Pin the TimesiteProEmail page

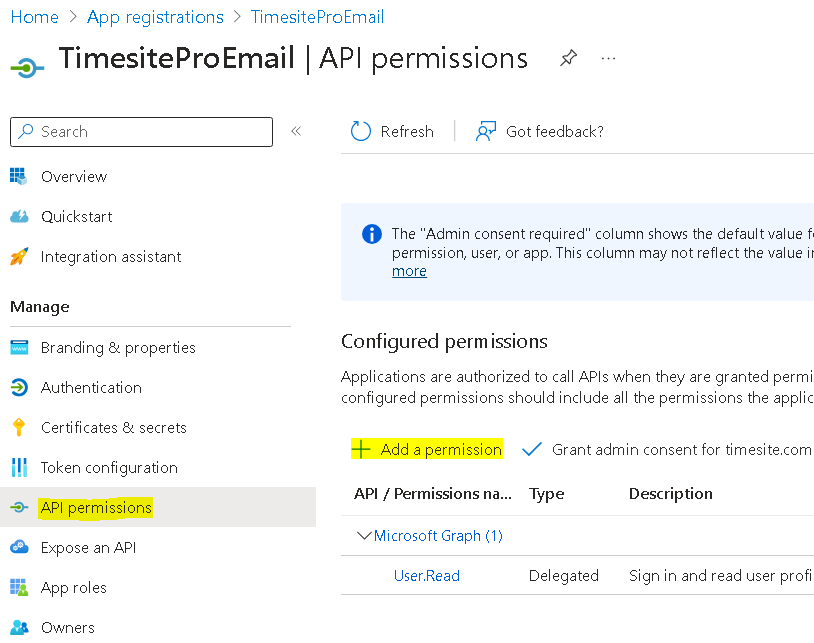[x=568, y=59]
